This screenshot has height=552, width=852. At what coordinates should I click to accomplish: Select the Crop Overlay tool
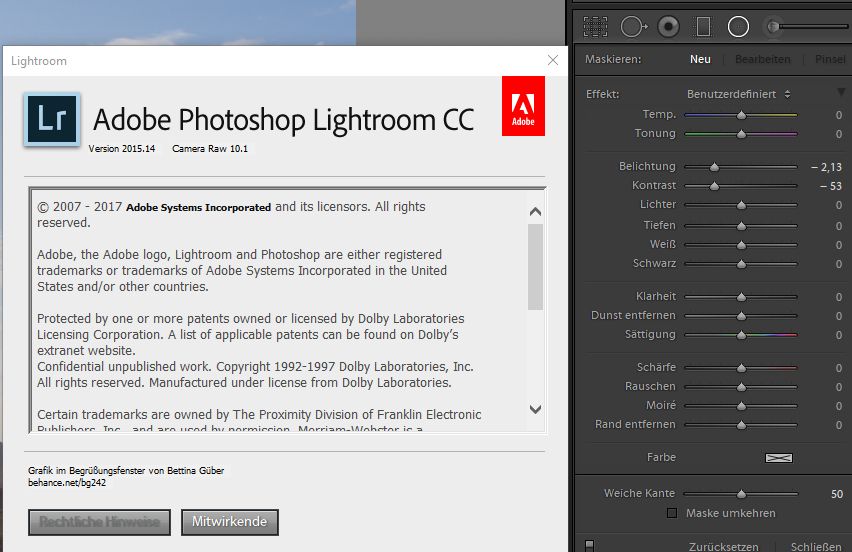(x=596, y=27)
